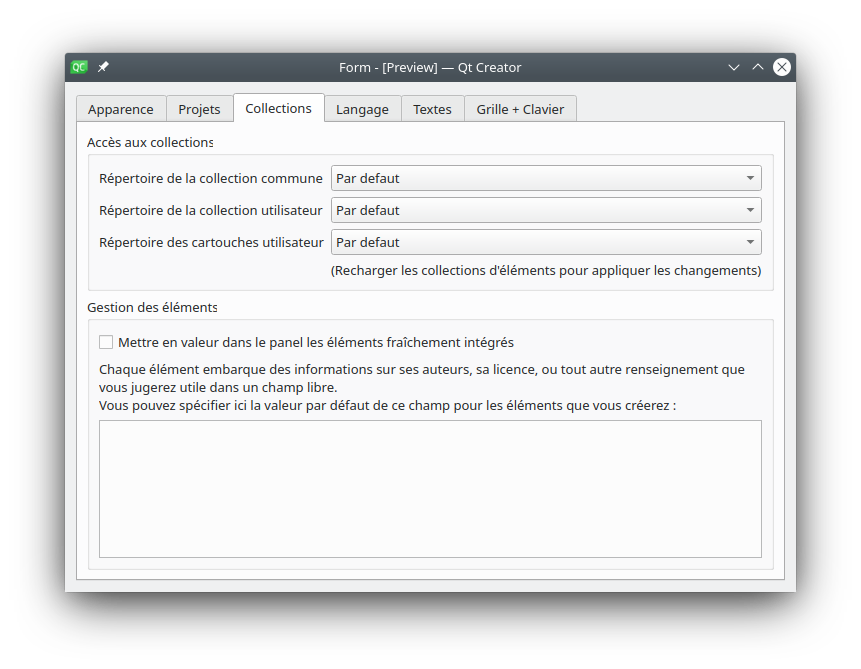Image resolution: width=861 pixels, height=669 pixels.
Task: Open the Projets tab
Action: pos(199,109)
